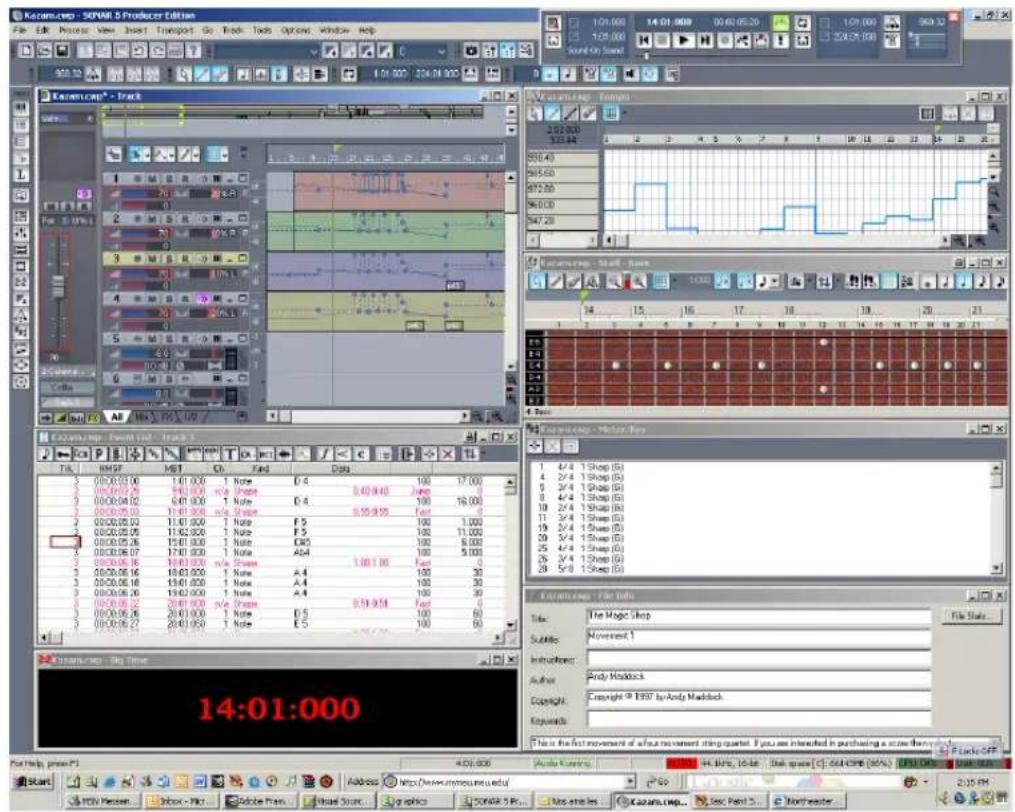
Task: Click the Stop button in transport panel
Action: [x=662, y=41]
